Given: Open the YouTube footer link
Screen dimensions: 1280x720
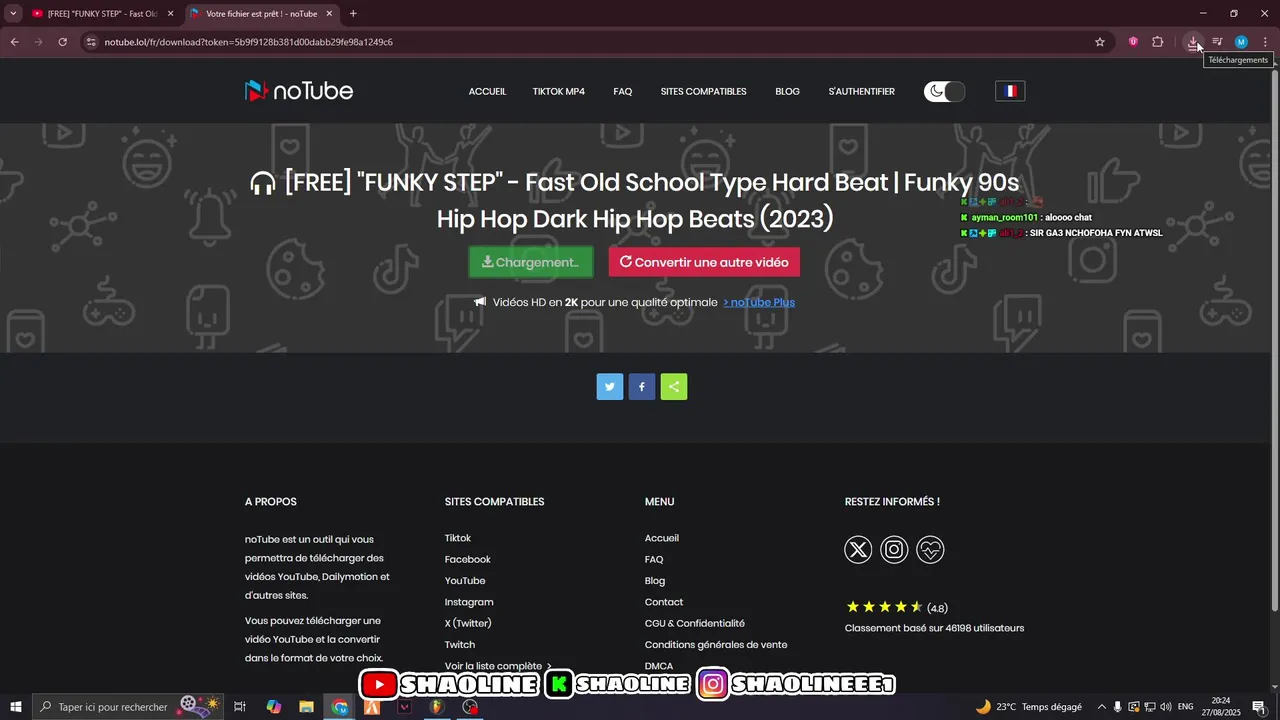Looking at the screenshot, I should (465, 581).
